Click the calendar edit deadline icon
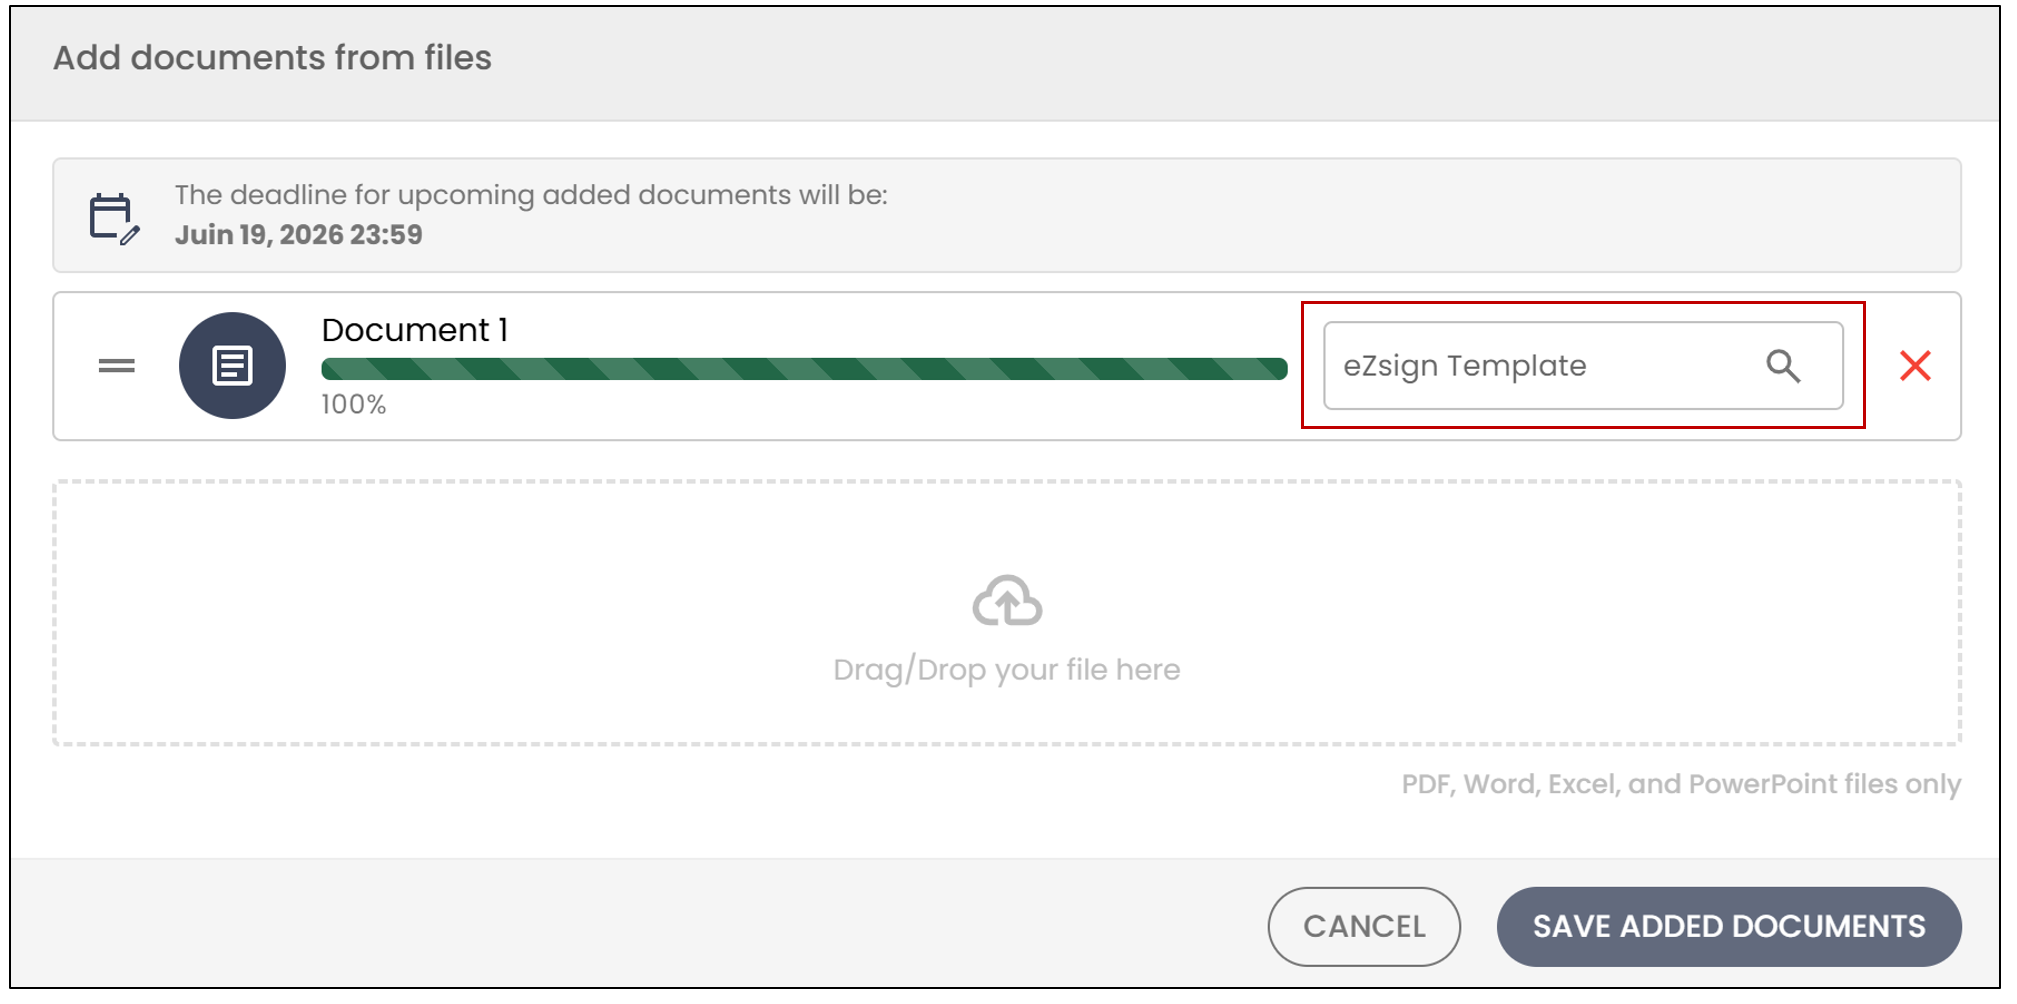Image resolution: width=2017 pixels, height=1004 pixels. (114, 219)
